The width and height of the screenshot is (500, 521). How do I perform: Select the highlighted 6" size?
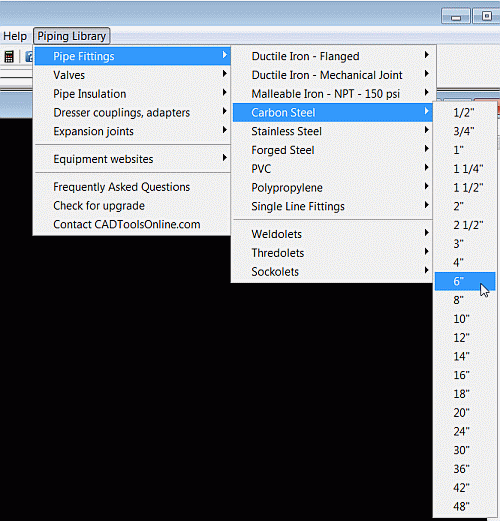tap(465, 281)
